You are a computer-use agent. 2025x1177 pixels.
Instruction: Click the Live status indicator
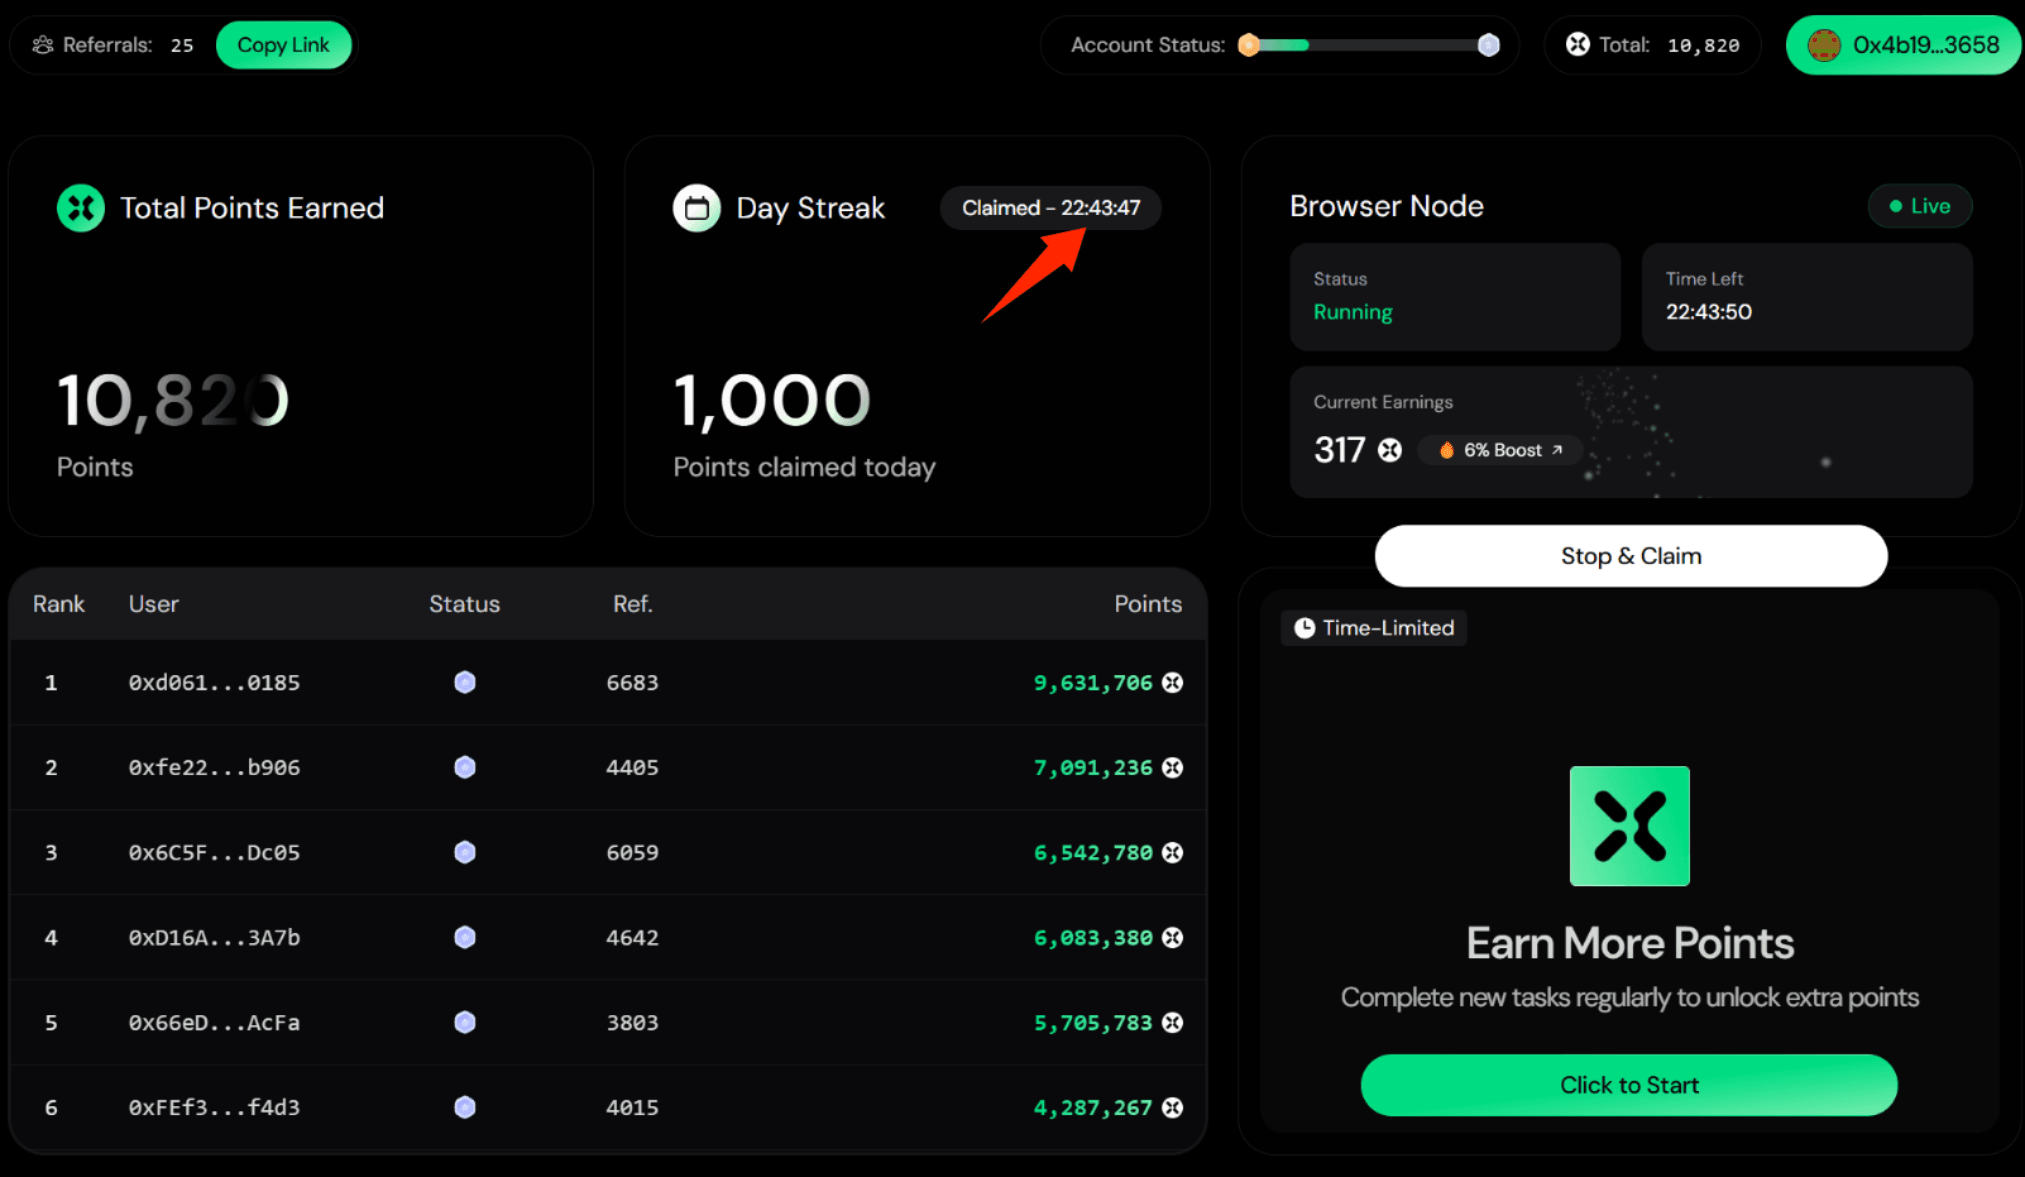pyautogui.click(x=1919, y=206)
